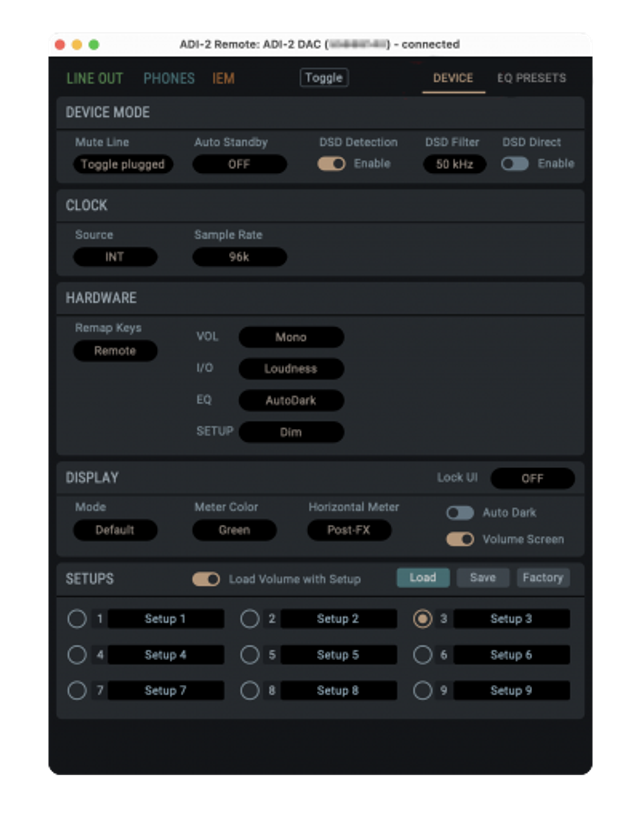Change the I/O key mapping set to Loudness

pos(291,368)
